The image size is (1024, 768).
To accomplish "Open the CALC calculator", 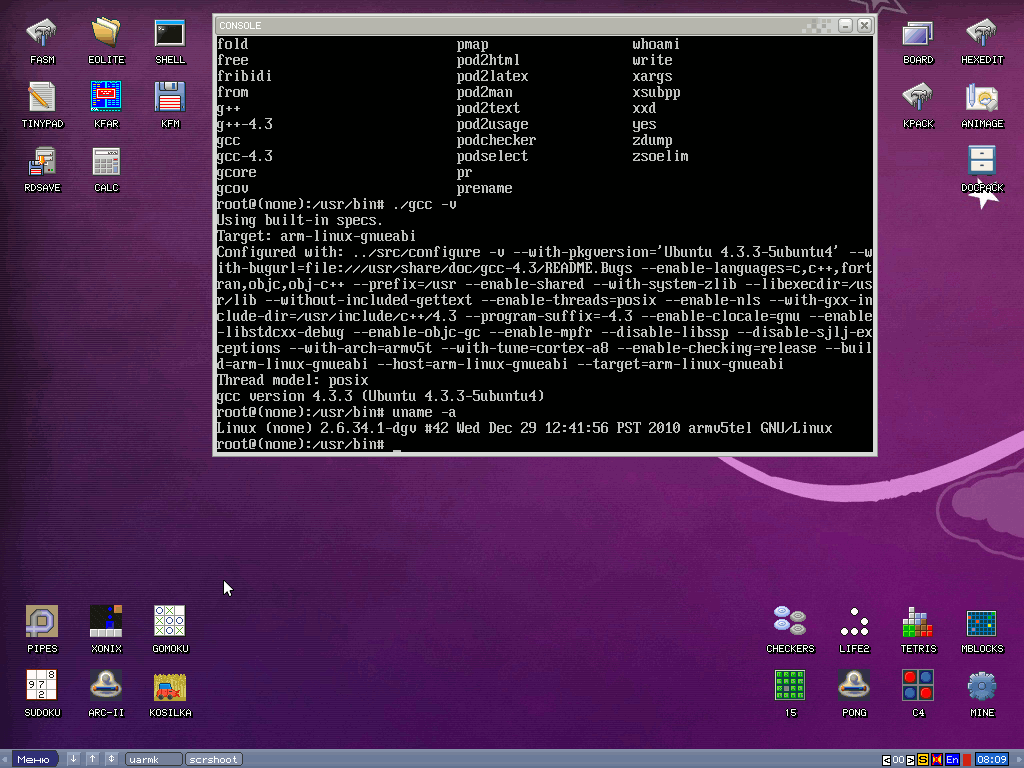I will pos(105,160).
